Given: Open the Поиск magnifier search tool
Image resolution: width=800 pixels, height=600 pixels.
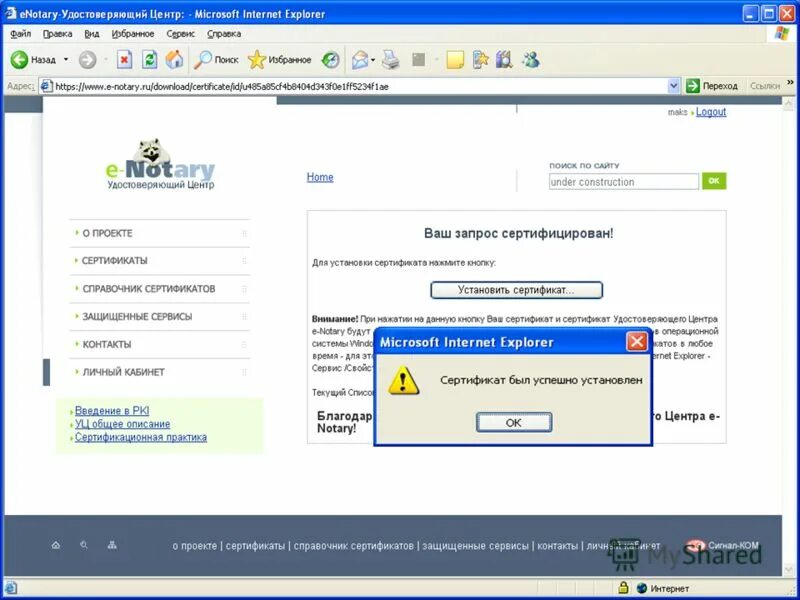Looking at the screenshot, I should (x=216, y=60).
